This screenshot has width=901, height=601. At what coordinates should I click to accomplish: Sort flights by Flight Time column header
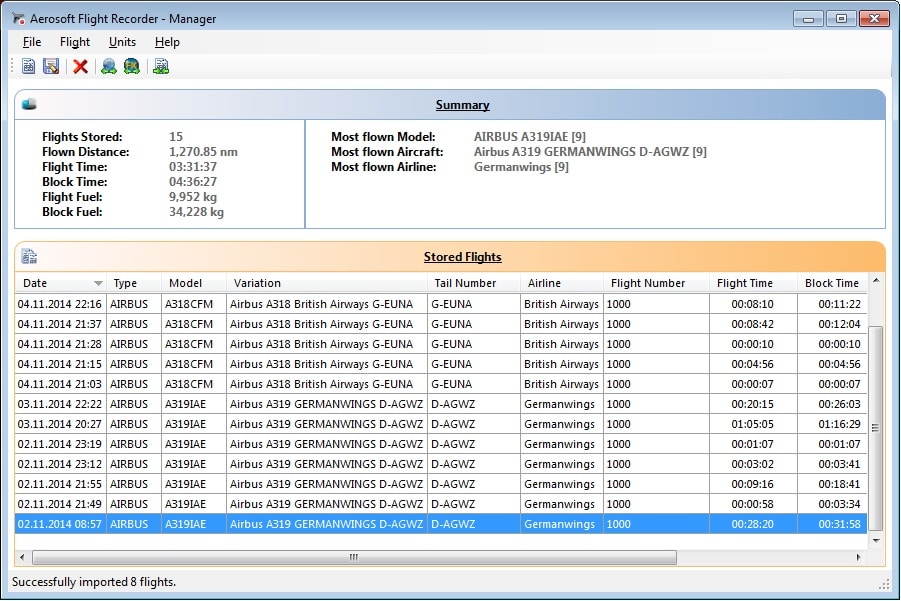tap(745, 283)
